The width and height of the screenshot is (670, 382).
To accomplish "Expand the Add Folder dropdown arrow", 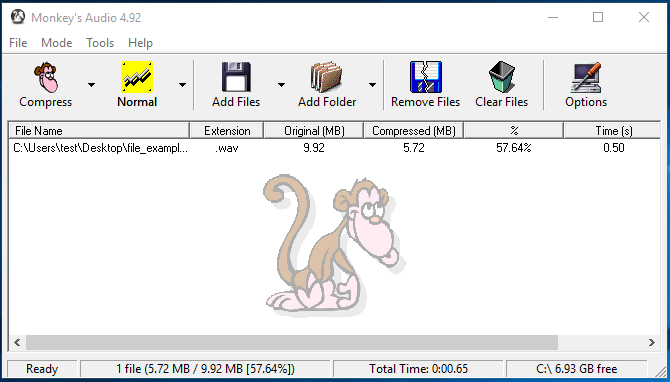I will click(372, 85).
